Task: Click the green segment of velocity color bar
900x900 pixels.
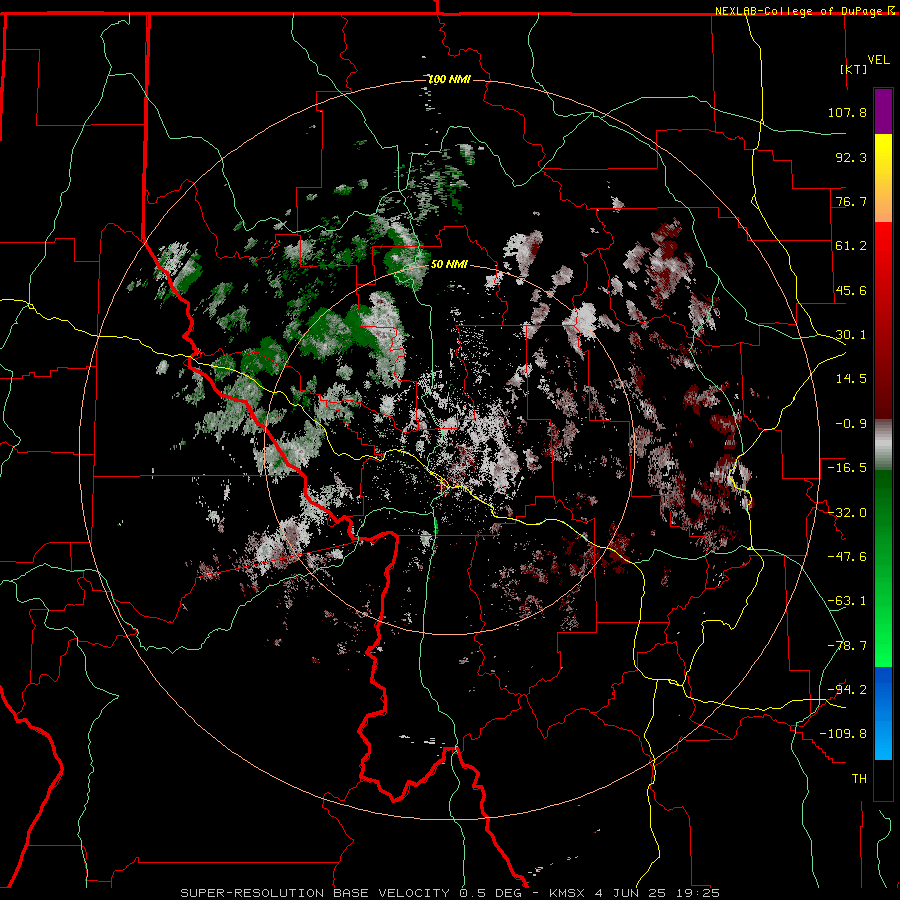Action: tap(883, 568)
